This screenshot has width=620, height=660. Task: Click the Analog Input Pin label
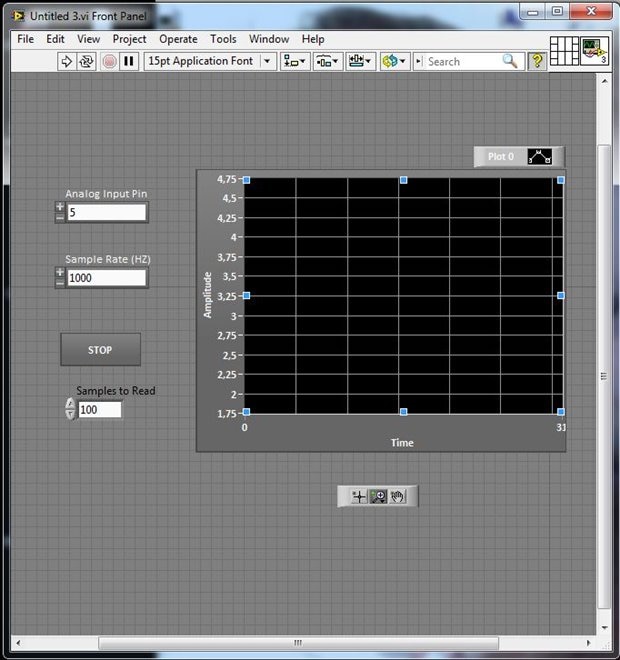point(106,194)
